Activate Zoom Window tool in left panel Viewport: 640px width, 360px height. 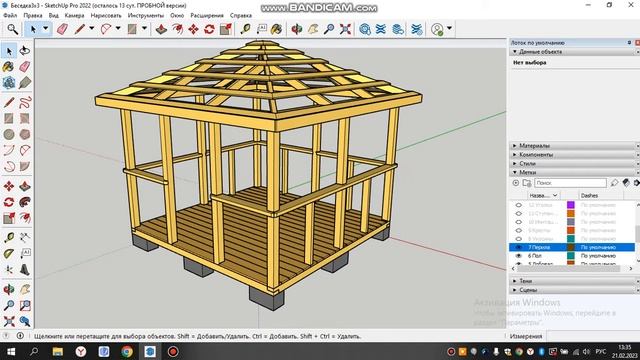tap(25, 305)
